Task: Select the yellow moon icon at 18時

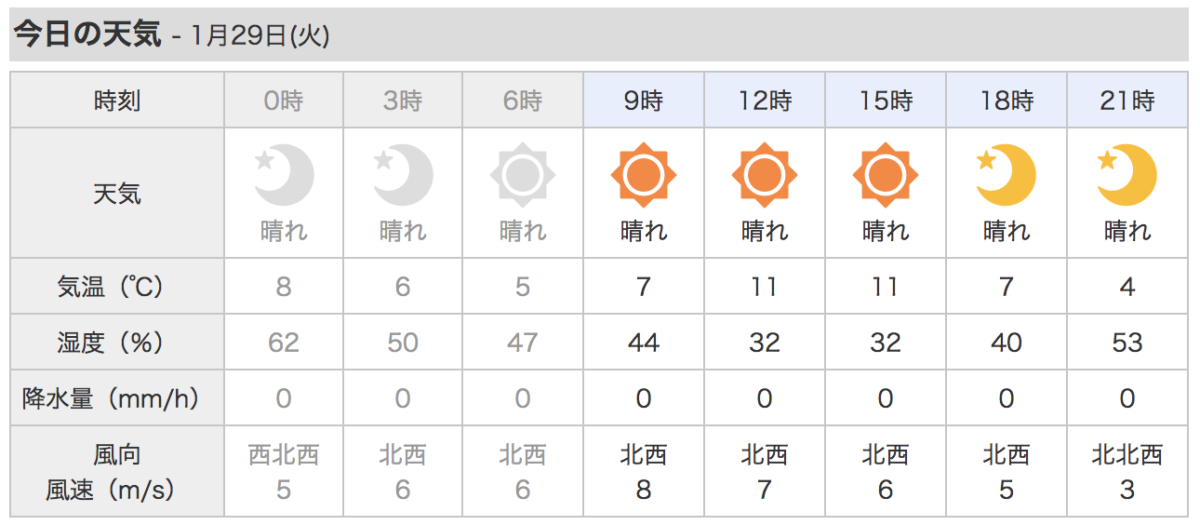Action: point(1006,176)
